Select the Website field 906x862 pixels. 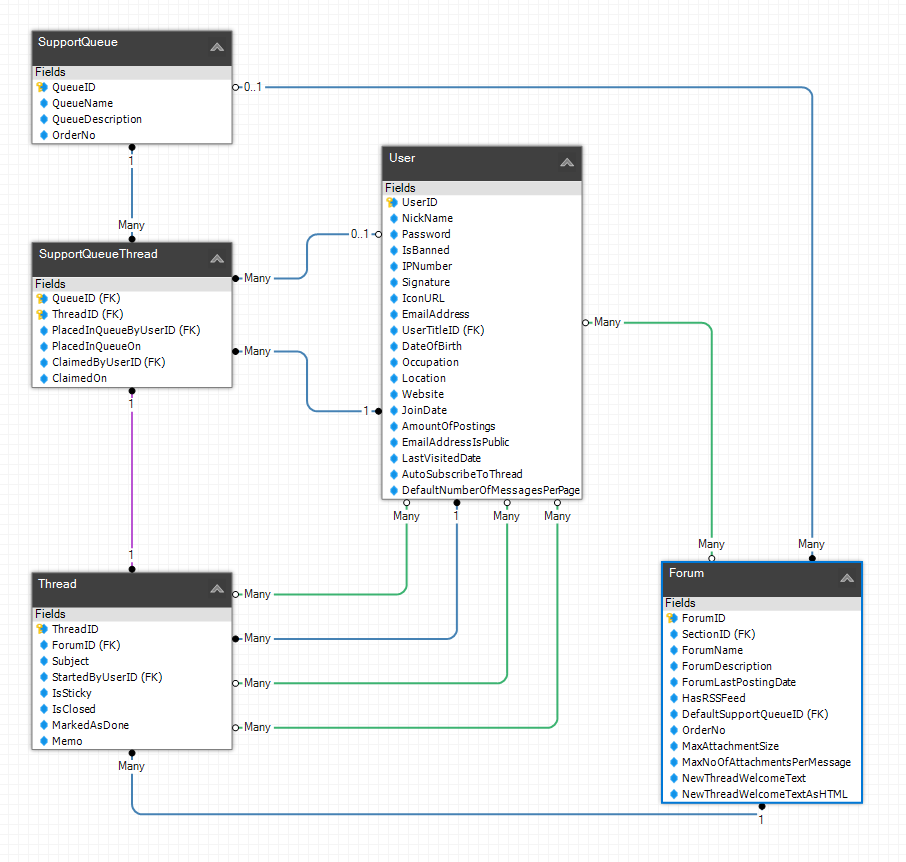(x=482, y=394)
